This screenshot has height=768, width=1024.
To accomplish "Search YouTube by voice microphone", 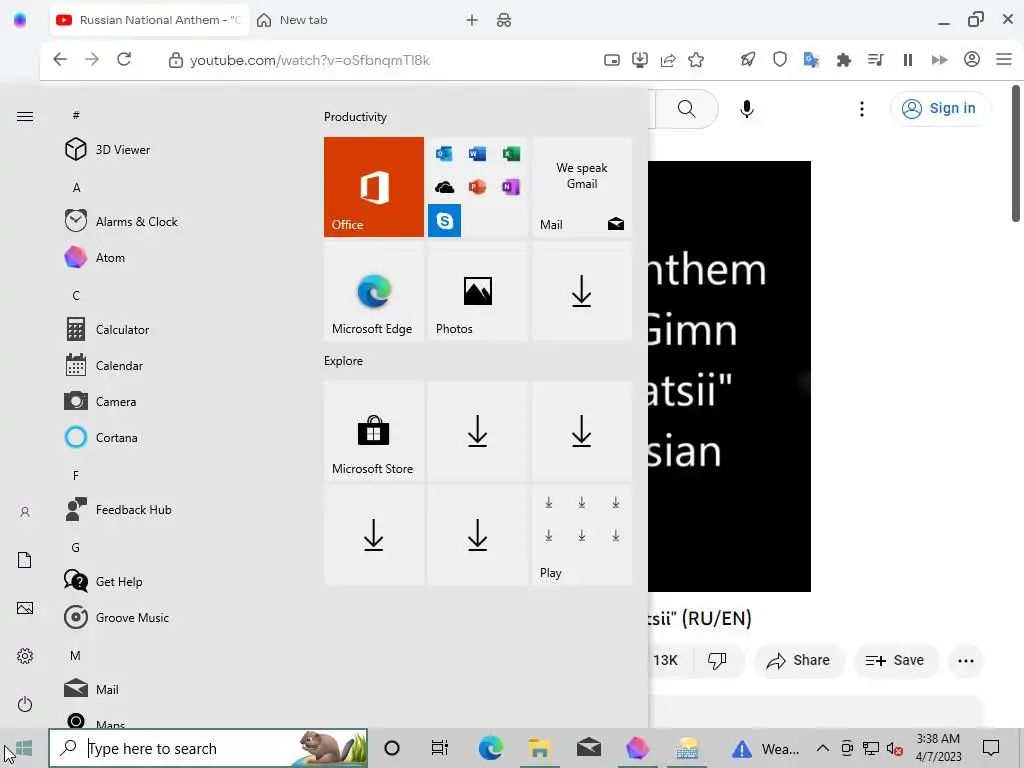I will (x=747, y=108).
